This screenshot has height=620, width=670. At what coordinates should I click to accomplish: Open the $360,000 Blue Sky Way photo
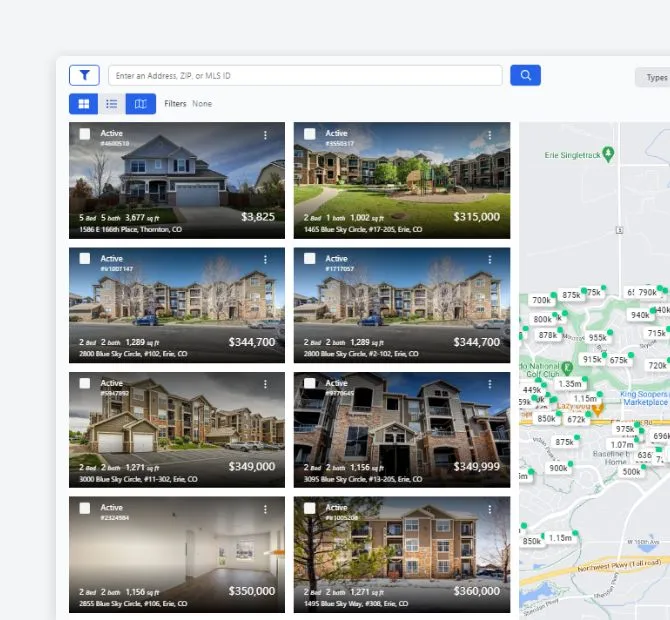coord(402,554)
